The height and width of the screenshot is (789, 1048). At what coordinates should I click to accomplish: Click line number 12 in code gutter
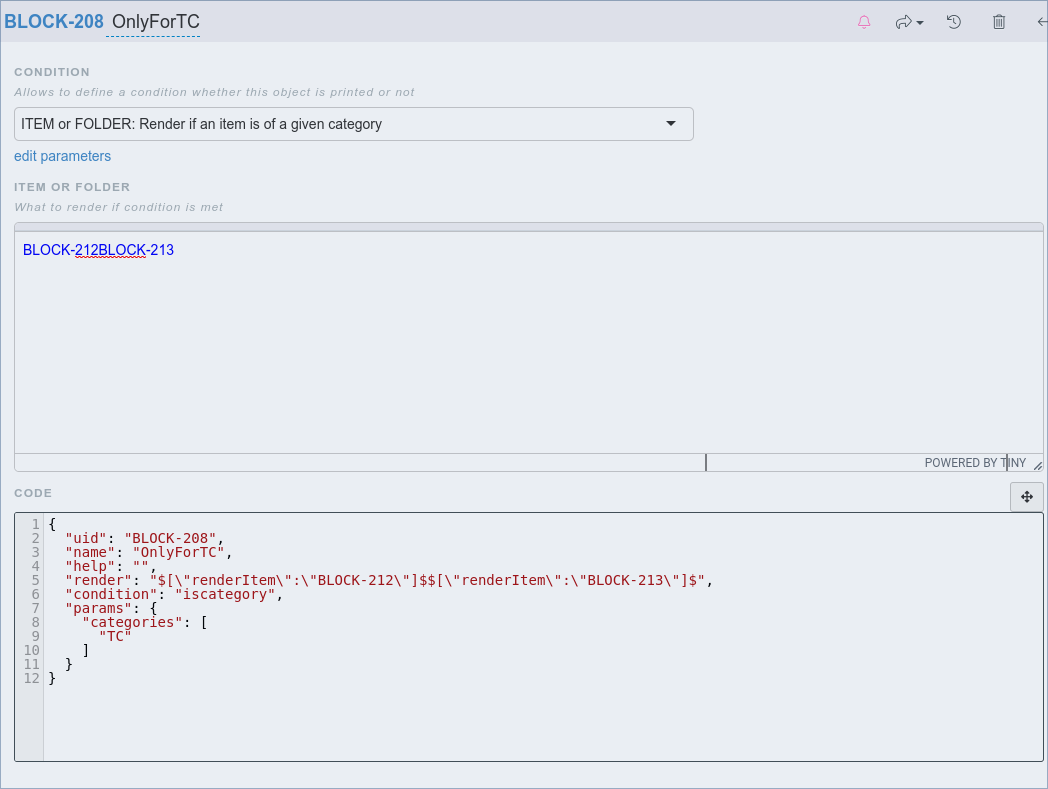pyautogui.click(x=31, y=678)
